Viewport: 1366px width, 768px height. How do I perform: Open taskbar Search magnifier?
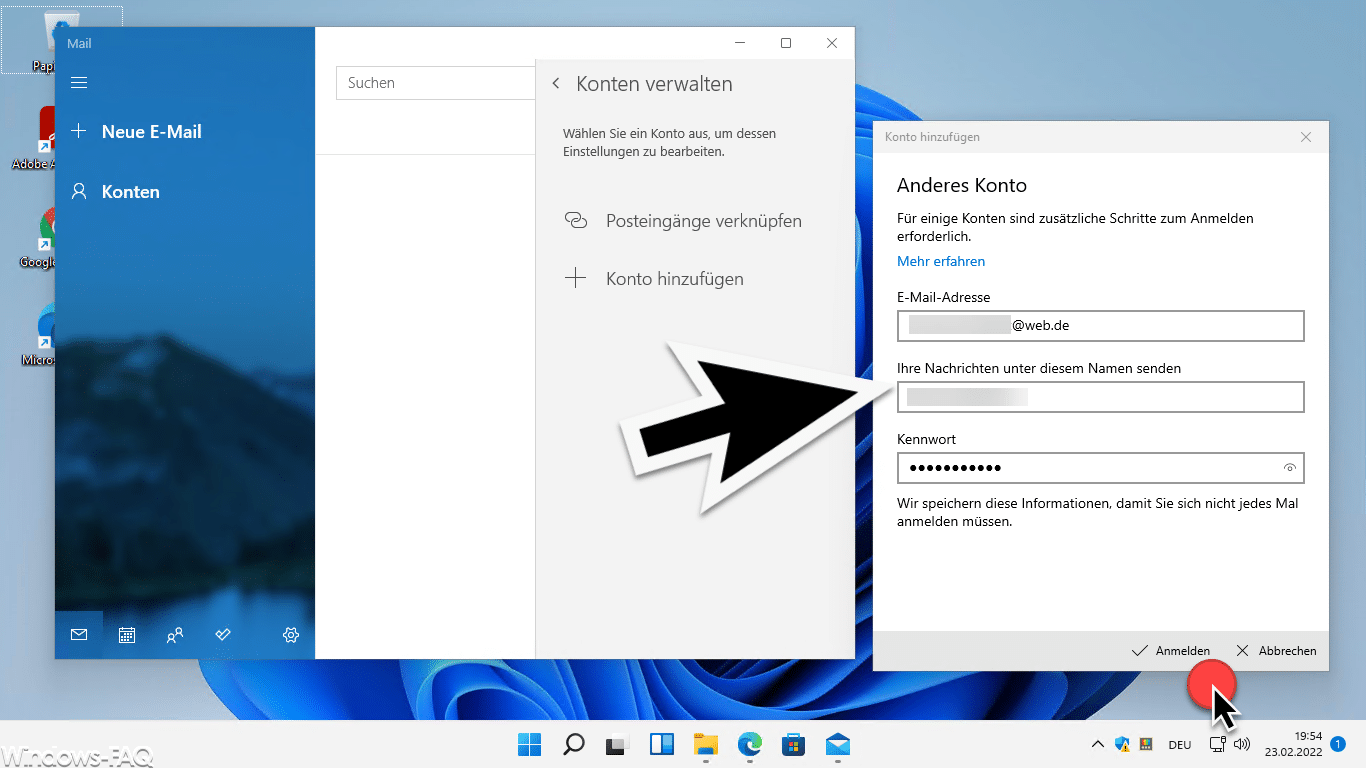click(574, 744)
